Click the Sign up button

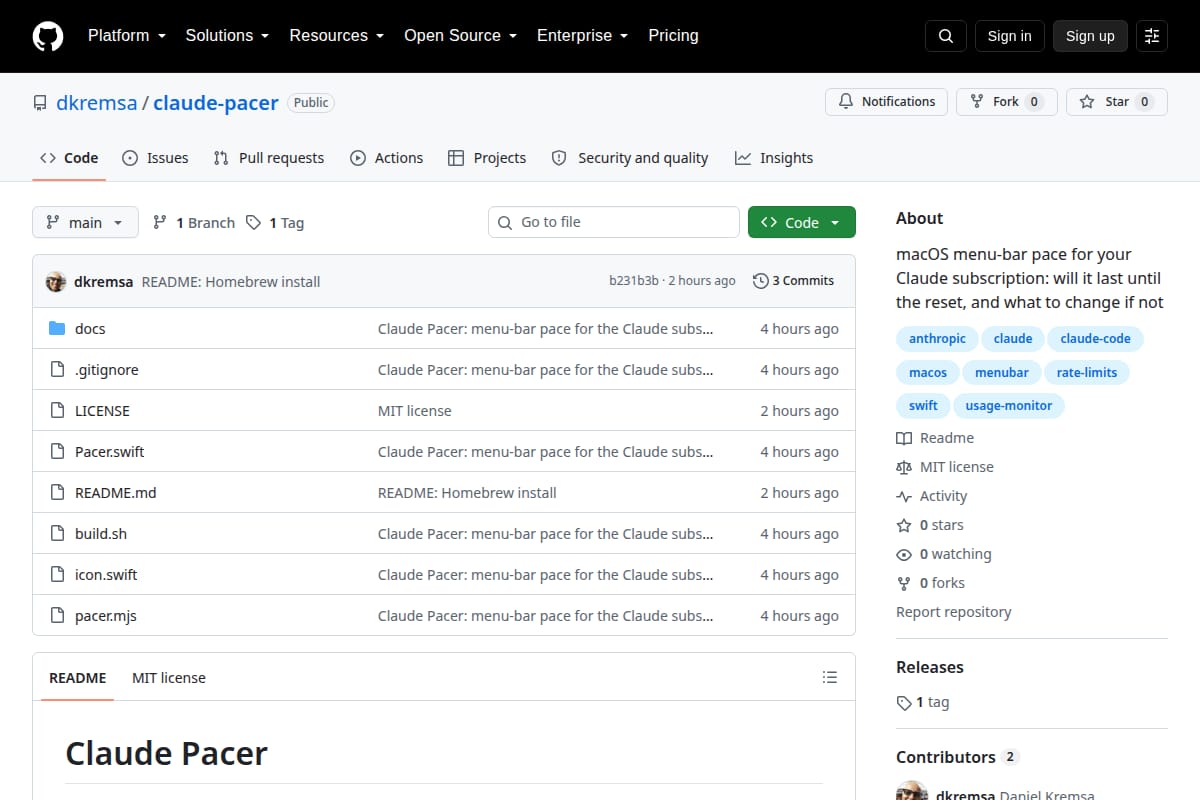pos(1090,36)
